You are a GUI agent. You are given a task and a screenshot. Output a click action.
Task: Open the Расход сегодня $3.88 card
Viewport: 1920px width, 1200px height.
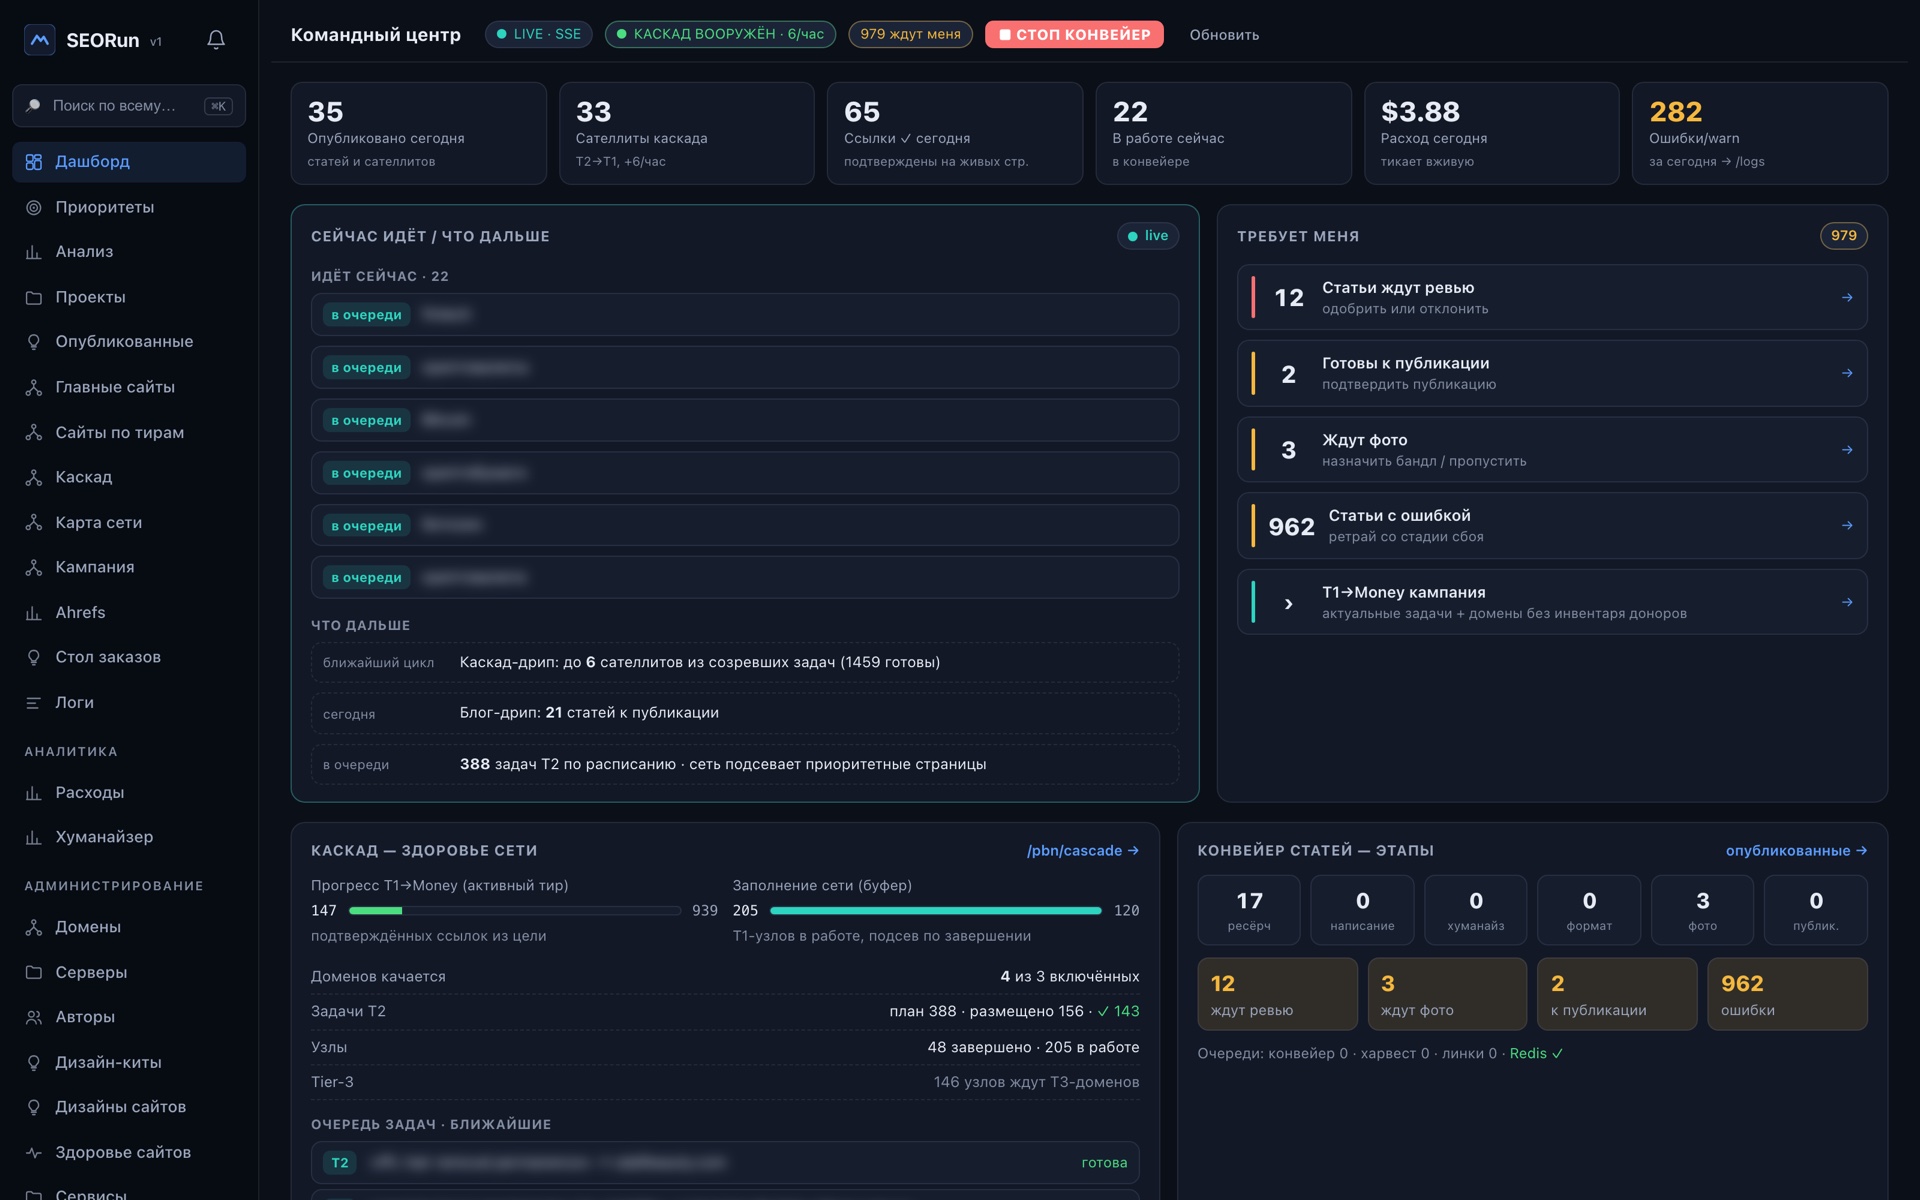pos(1491,133)
